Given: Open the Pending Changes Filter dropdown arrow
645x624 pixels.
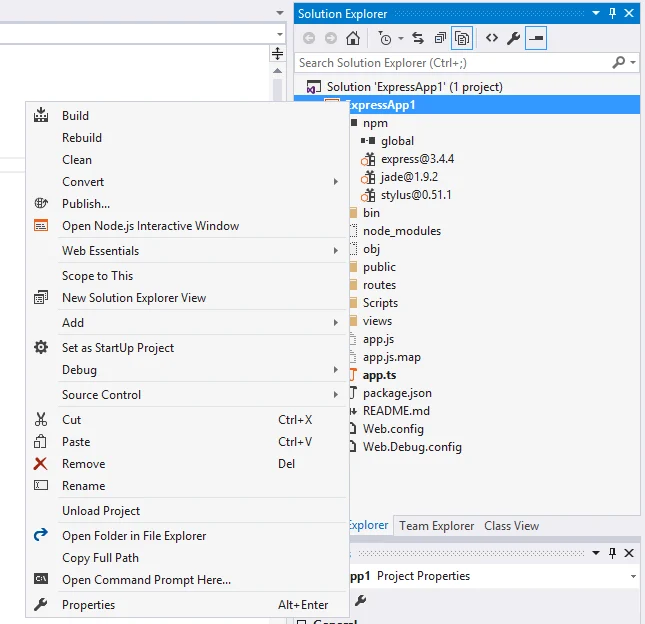Looking at the screenshot, I should click(x=401, y=39).
